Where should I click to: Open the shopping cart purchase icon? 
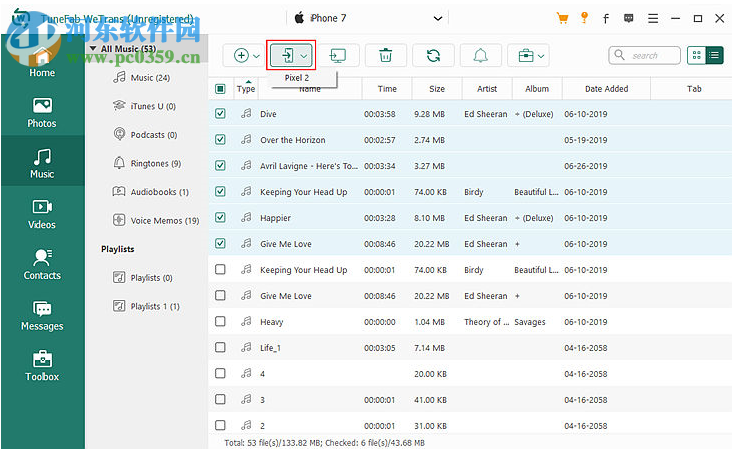pyautogui.click(x=563, y=18)
